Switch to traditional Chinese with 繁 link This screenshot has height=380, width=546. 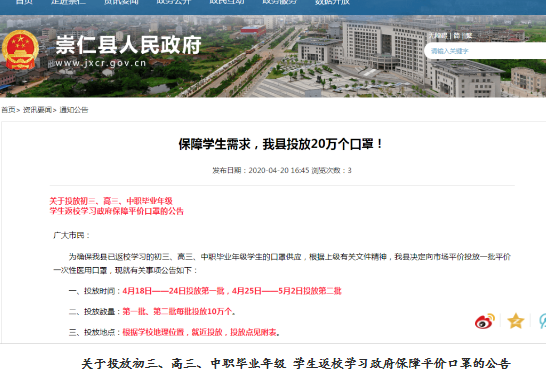coord(469,36)
